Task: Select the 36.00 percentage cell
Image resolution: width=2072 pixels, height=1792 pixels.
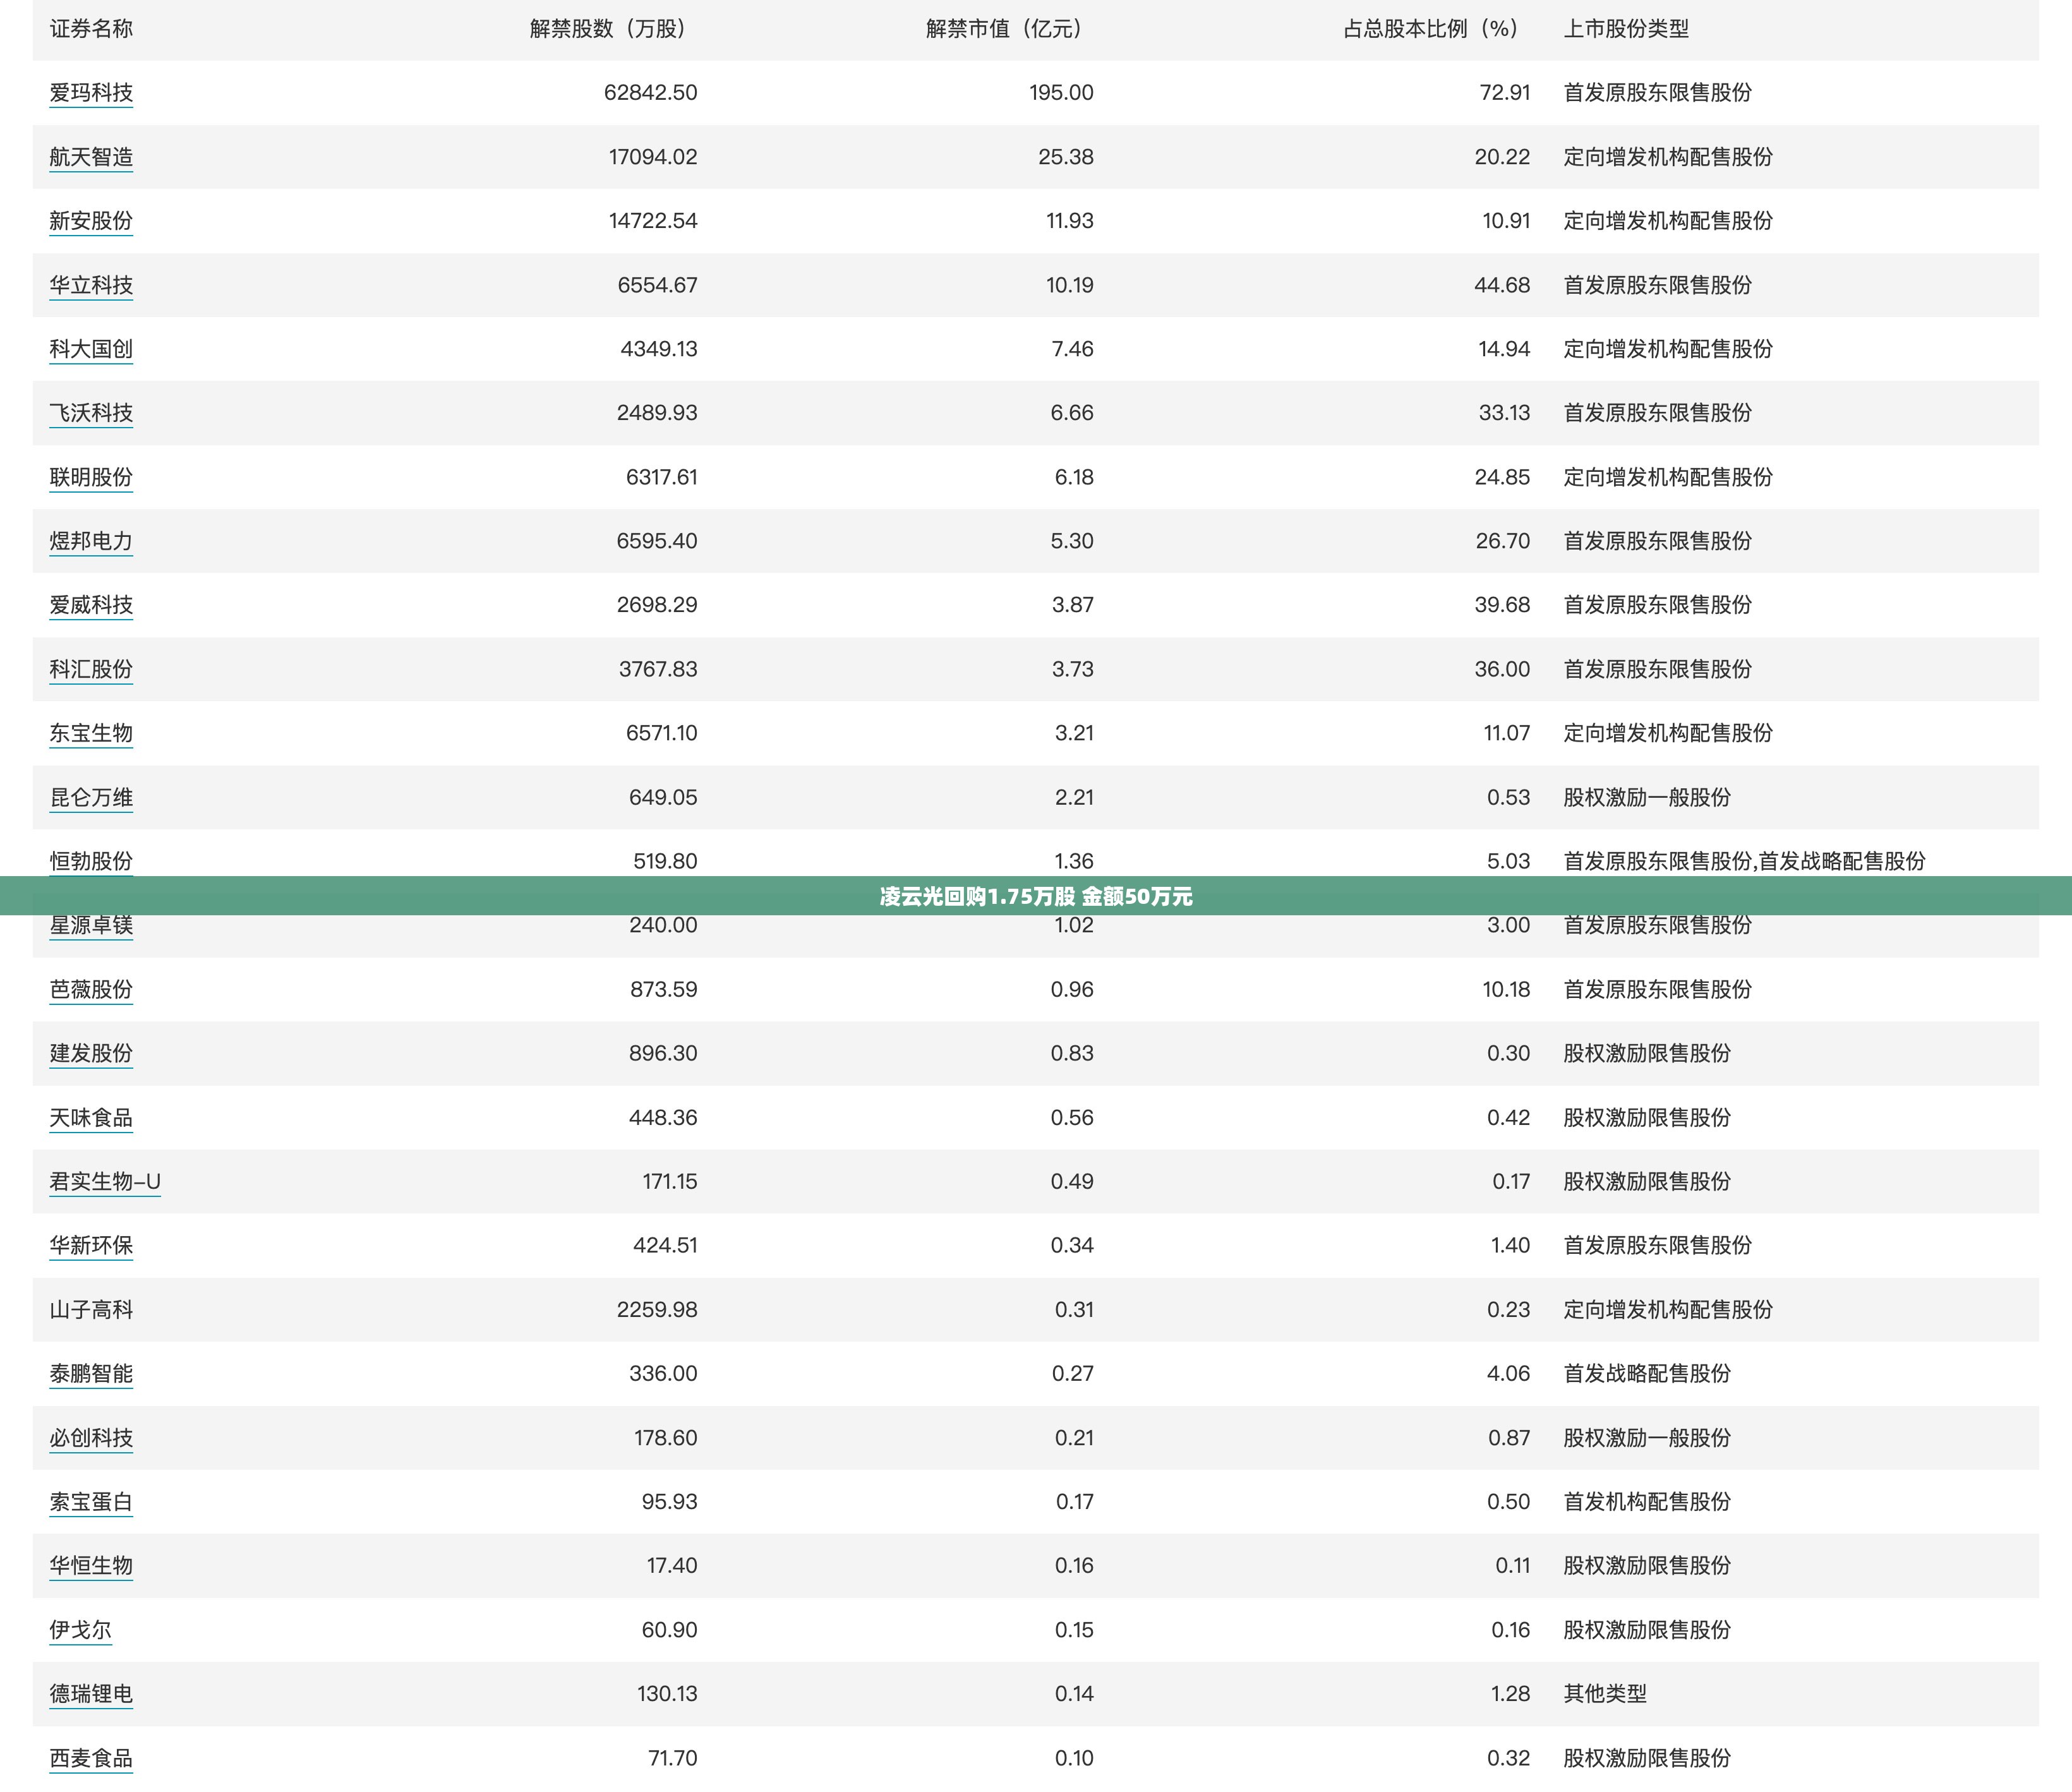Action: (1502, 669)
